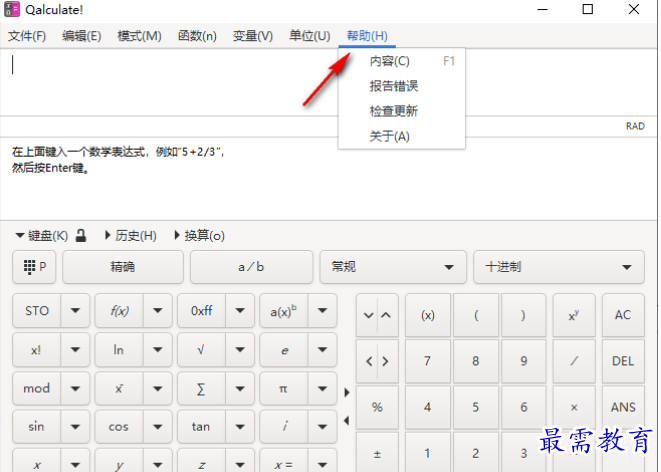Screen dimensions: 661x472
Task: Toggle the keypad lock icon
Action: tap(81, 236)
